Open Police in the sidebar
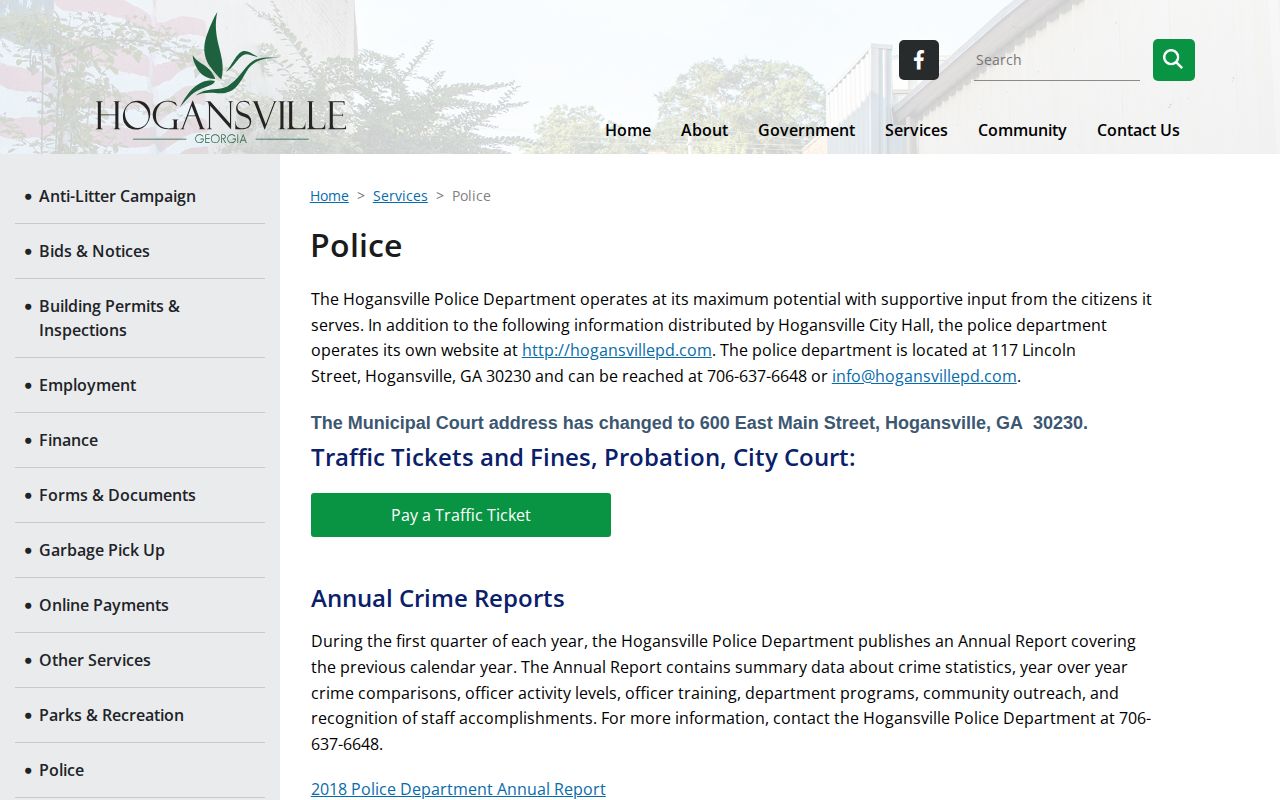Viewport: 1280px width, 800px height. 61,770
